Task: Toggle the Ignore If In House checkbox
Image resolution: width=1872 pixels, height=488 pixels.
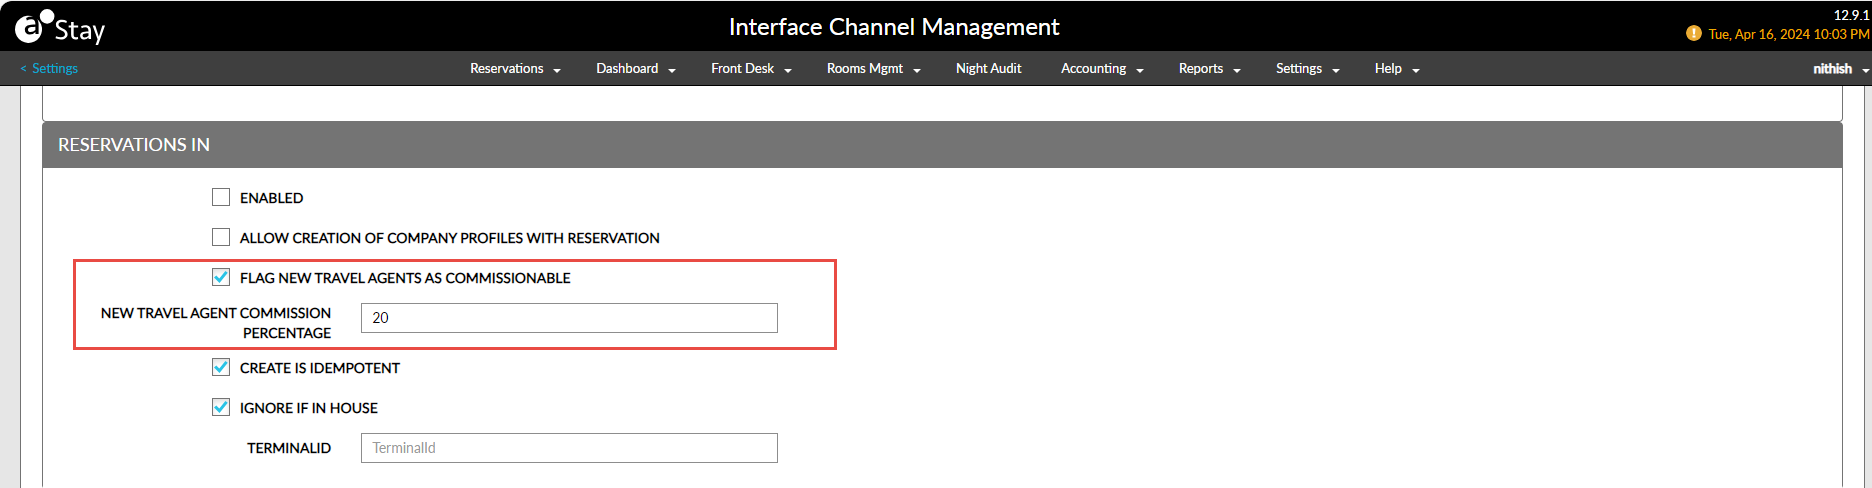Action: coord(221,407)
